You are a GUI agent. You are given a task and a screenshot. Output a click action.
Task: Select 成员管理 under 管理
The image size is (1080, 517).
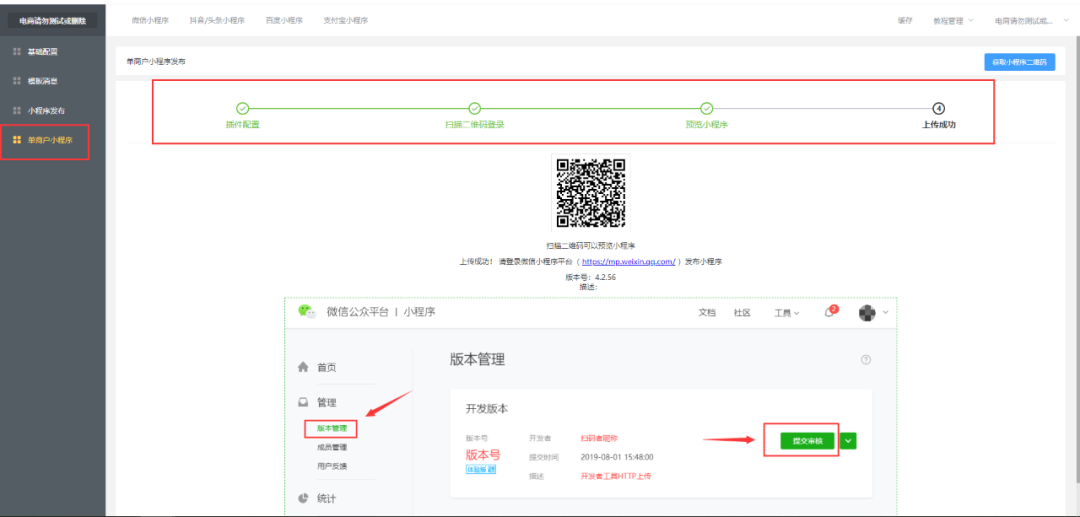click(x=332, y=447)
